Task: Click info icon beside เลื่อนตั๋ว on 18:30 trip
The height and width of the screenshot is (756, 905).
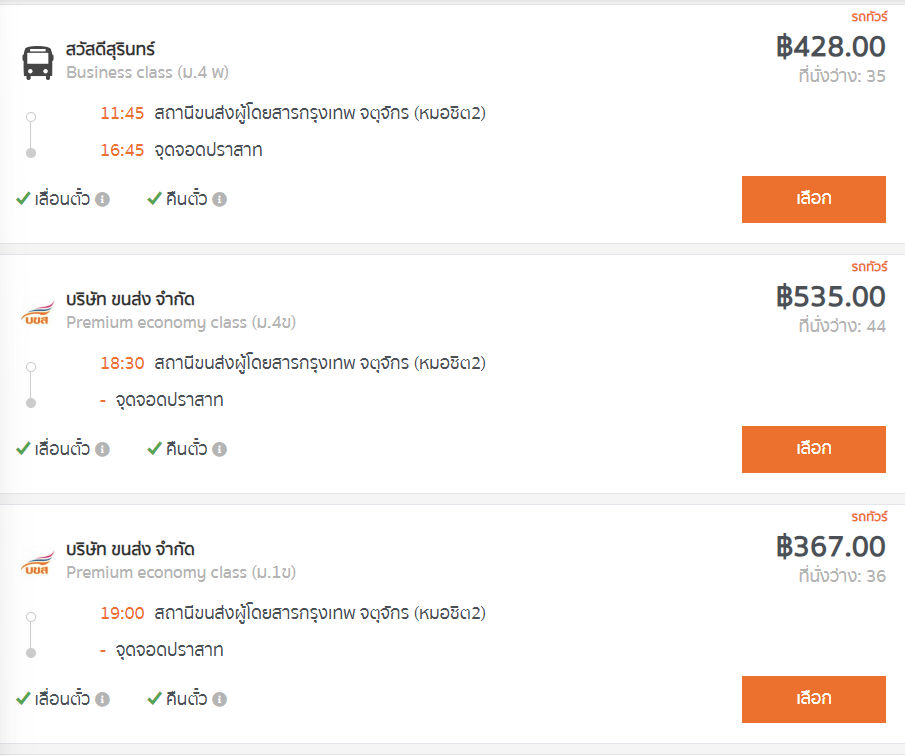Action: pyautogui.click(x=102, y=449)
